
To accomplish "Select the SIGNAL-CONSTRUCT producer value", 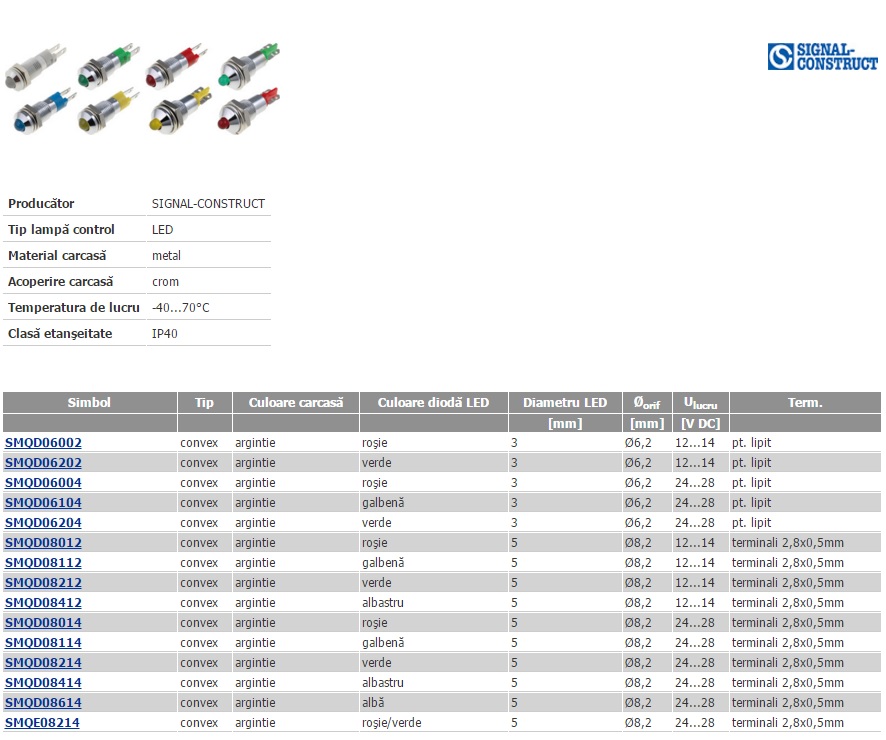I will point(209,204).
